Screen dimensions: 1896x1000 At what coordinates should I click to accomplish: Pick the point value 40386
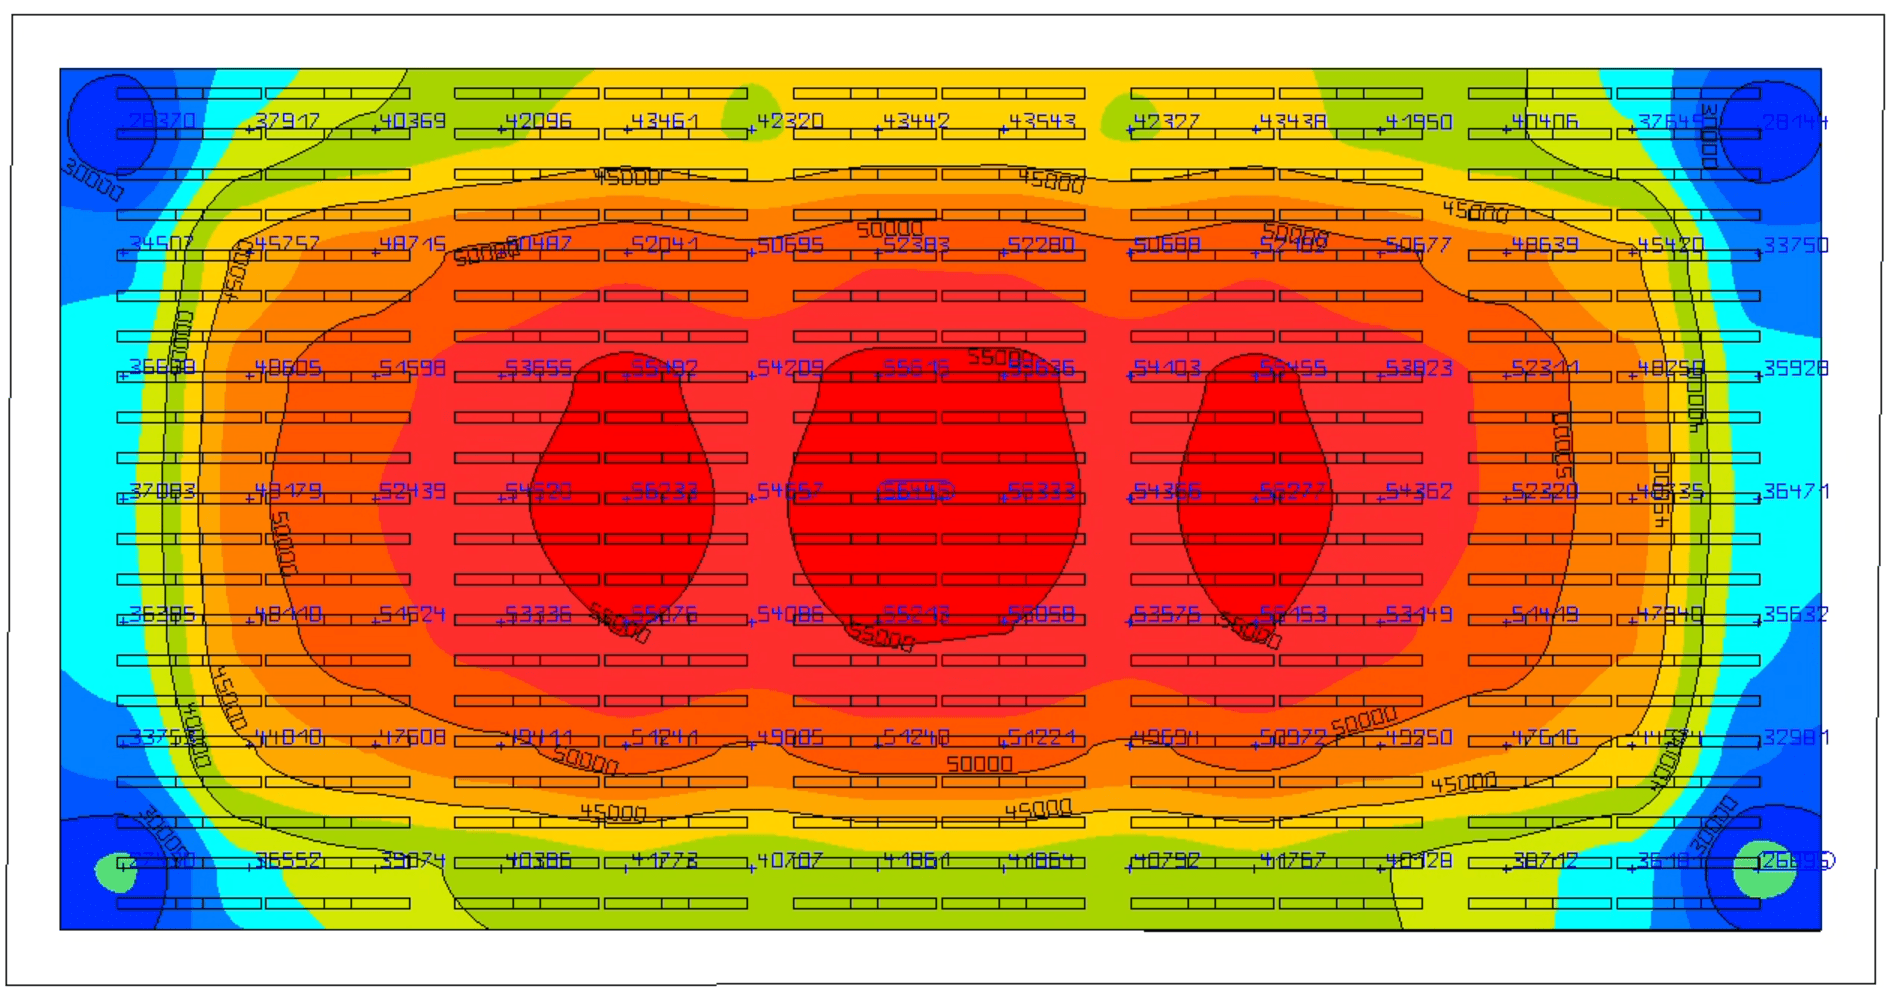(539, 860)
